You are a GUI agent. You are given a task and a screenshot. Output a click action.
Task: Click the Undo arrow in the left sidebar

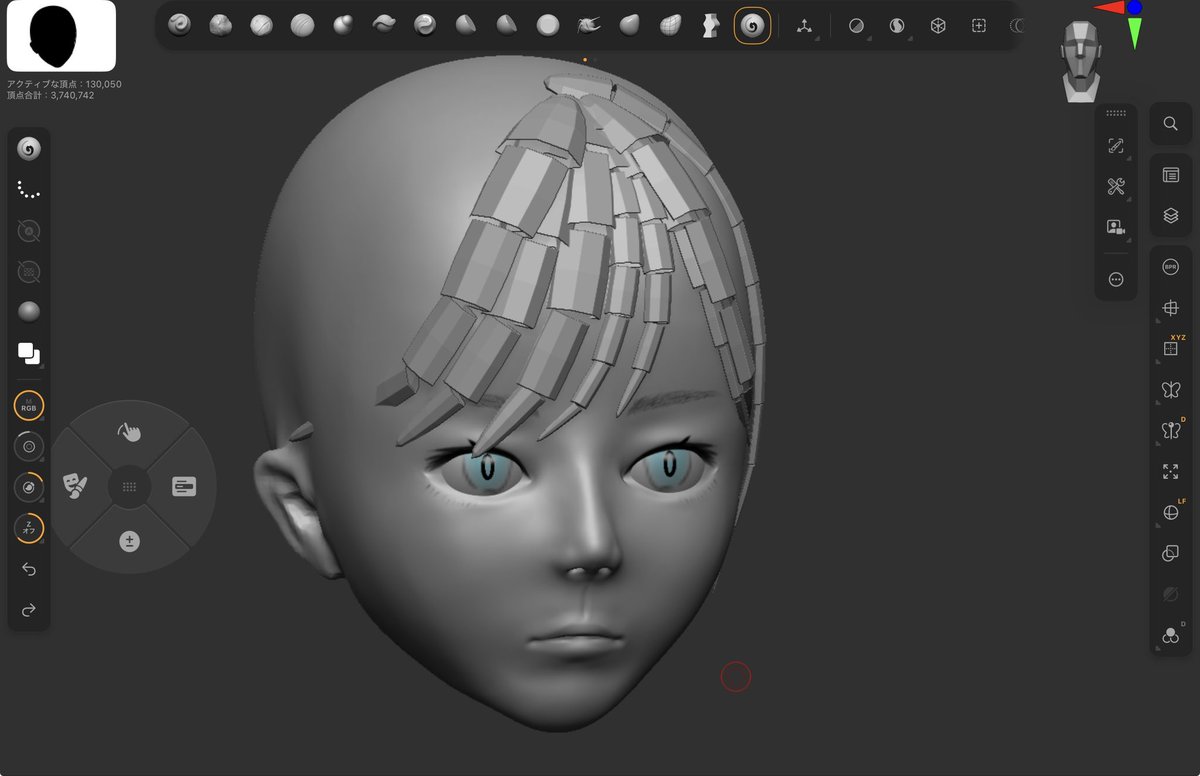tap(28, 569)
